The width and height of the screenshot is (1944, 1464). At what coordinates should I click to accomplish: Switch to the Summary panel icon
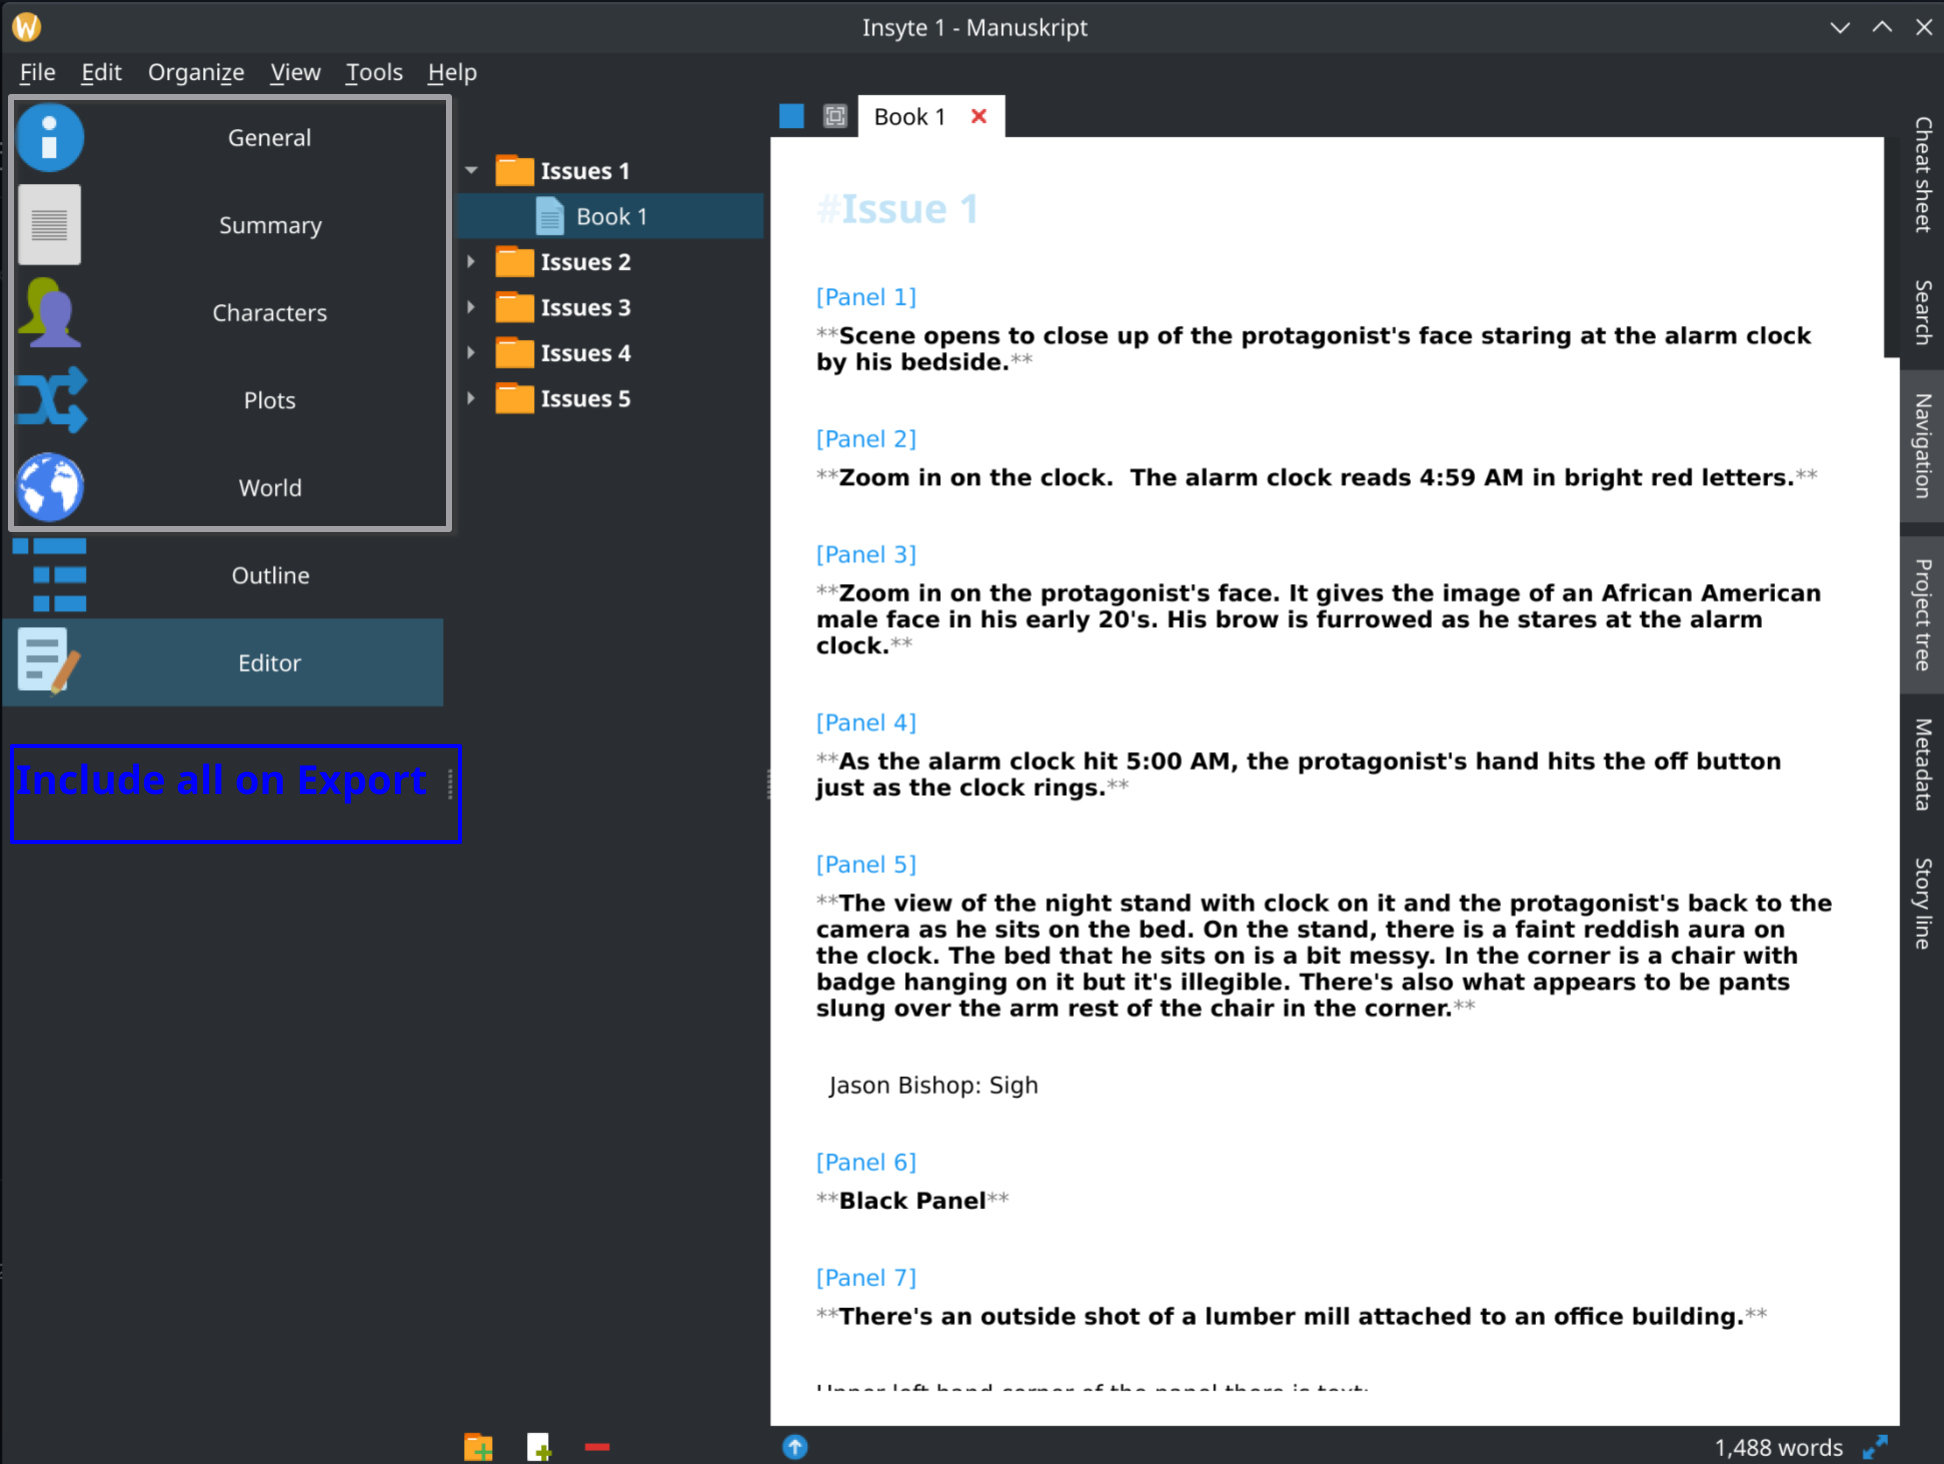tap(50, 224)
